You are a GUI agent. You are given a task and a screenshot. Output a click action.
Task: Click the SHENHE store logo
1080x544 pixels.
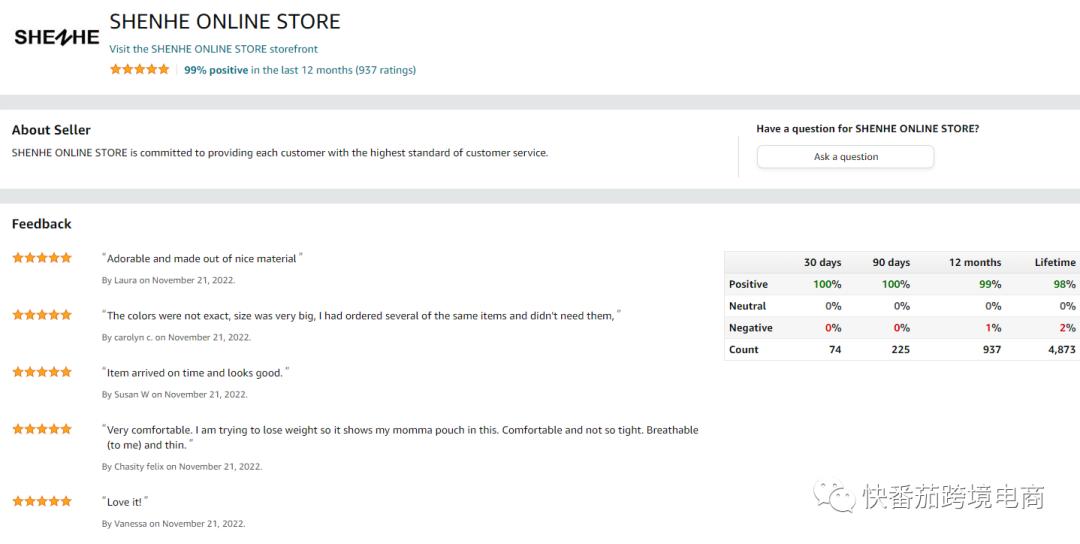tap(56, 37)
